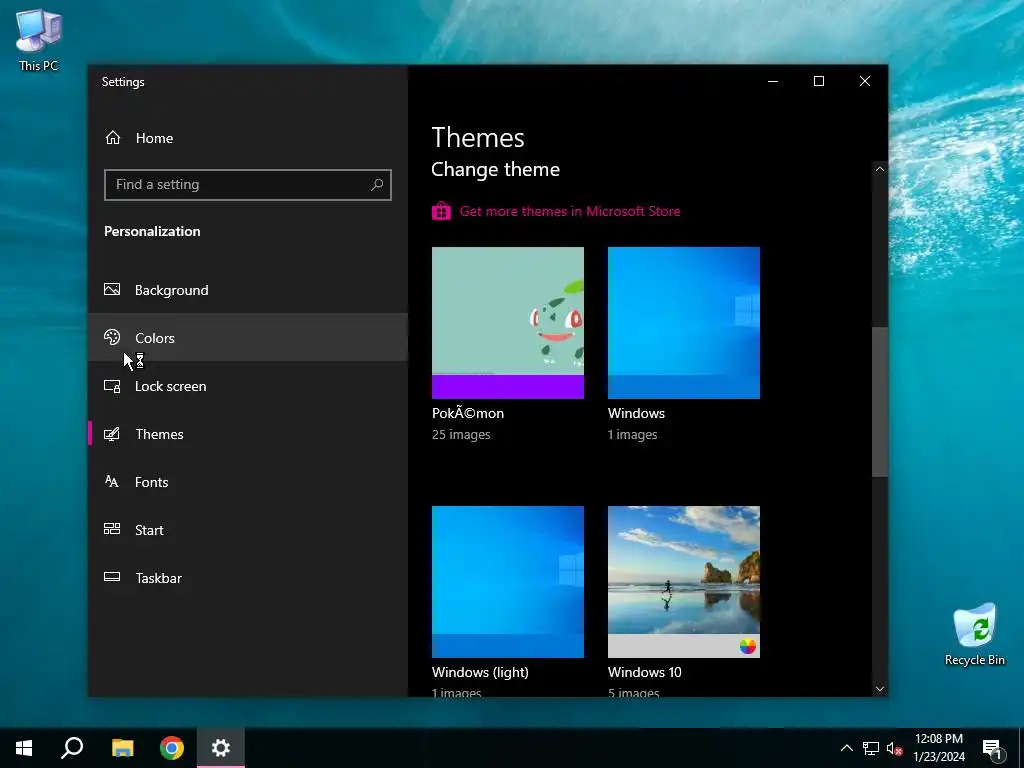
Task: Click the Pokémon theme name label
Action: (x=468, y=413)
